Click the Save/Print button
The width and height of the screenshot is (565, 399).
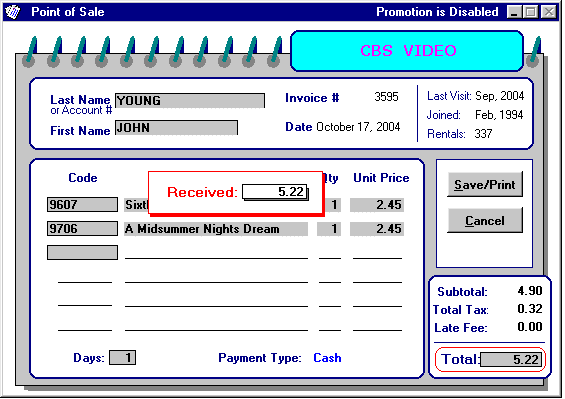tap(485, 185)
